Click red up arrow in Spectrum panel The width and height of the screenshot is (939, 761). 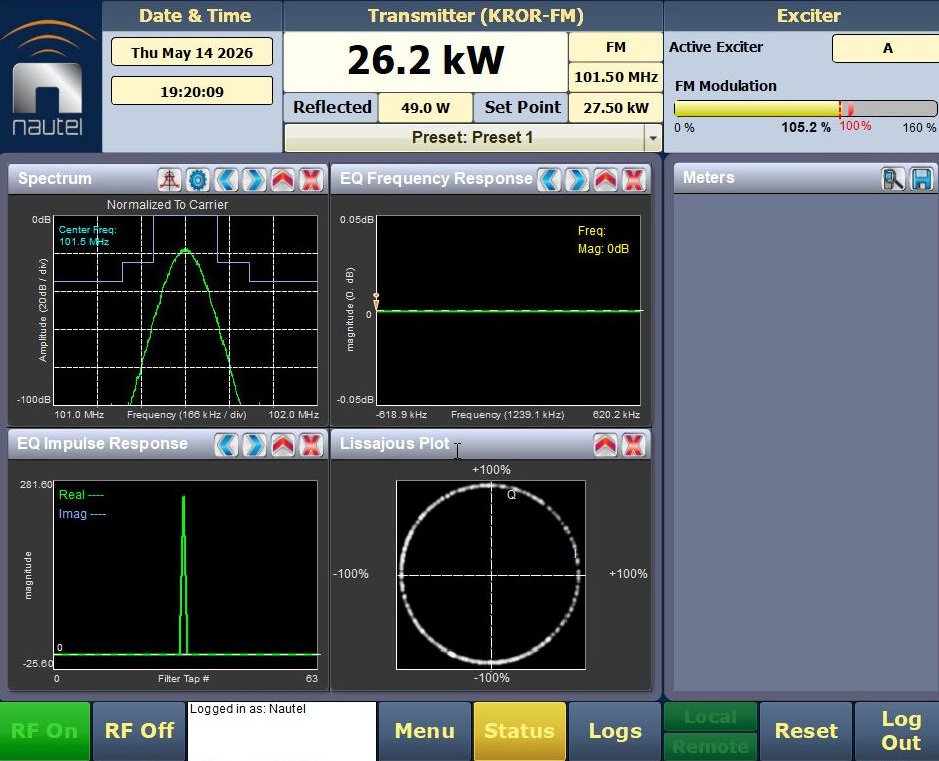coord(283,180)
